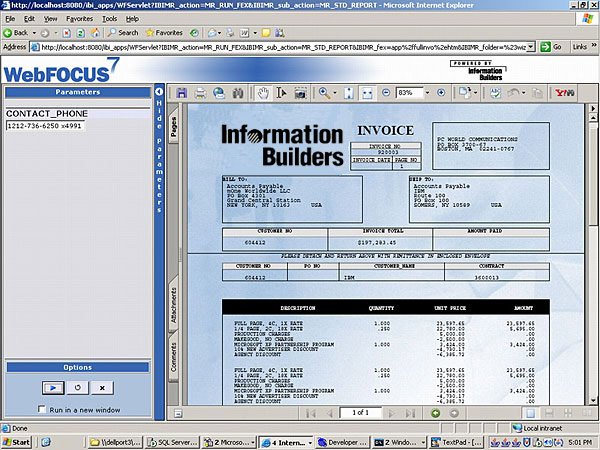Image resolution: width=600 pixels, height=450 pixels.
Task: Open the zoom percentage dropdown arrow
Action: (427, 93)
